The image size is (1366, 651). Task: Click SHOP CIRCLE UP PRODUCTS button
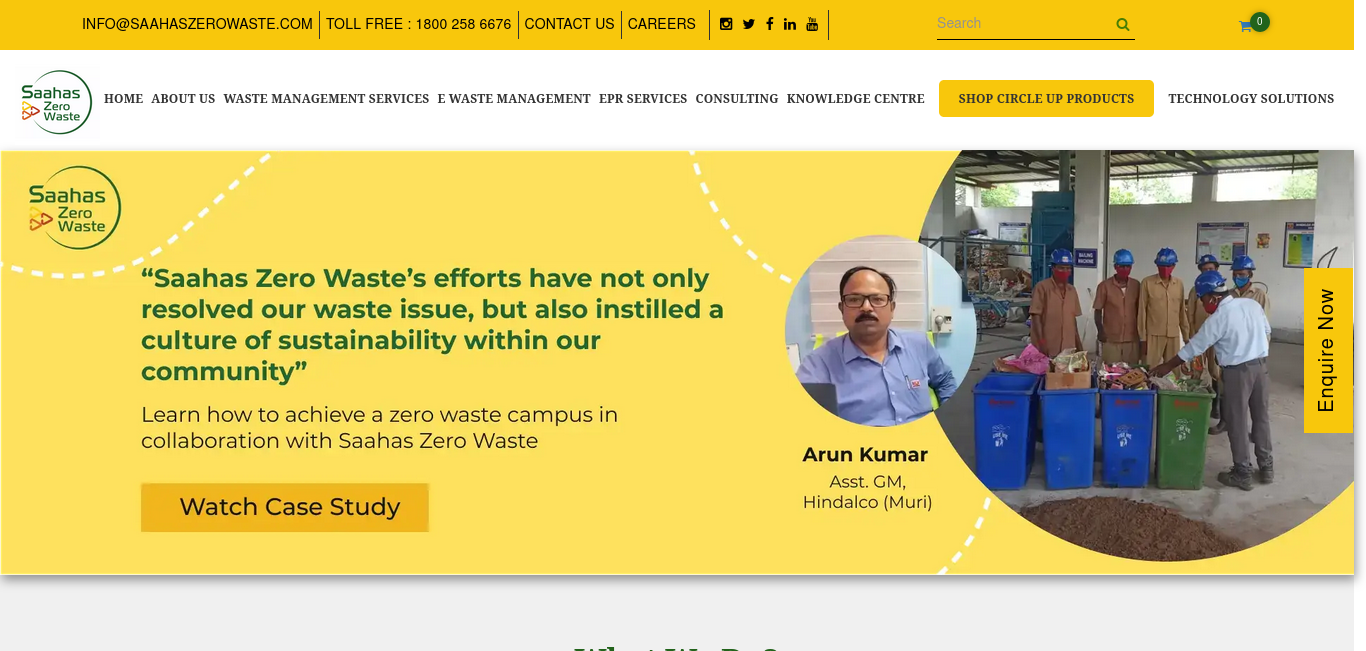pos(1046,99)
